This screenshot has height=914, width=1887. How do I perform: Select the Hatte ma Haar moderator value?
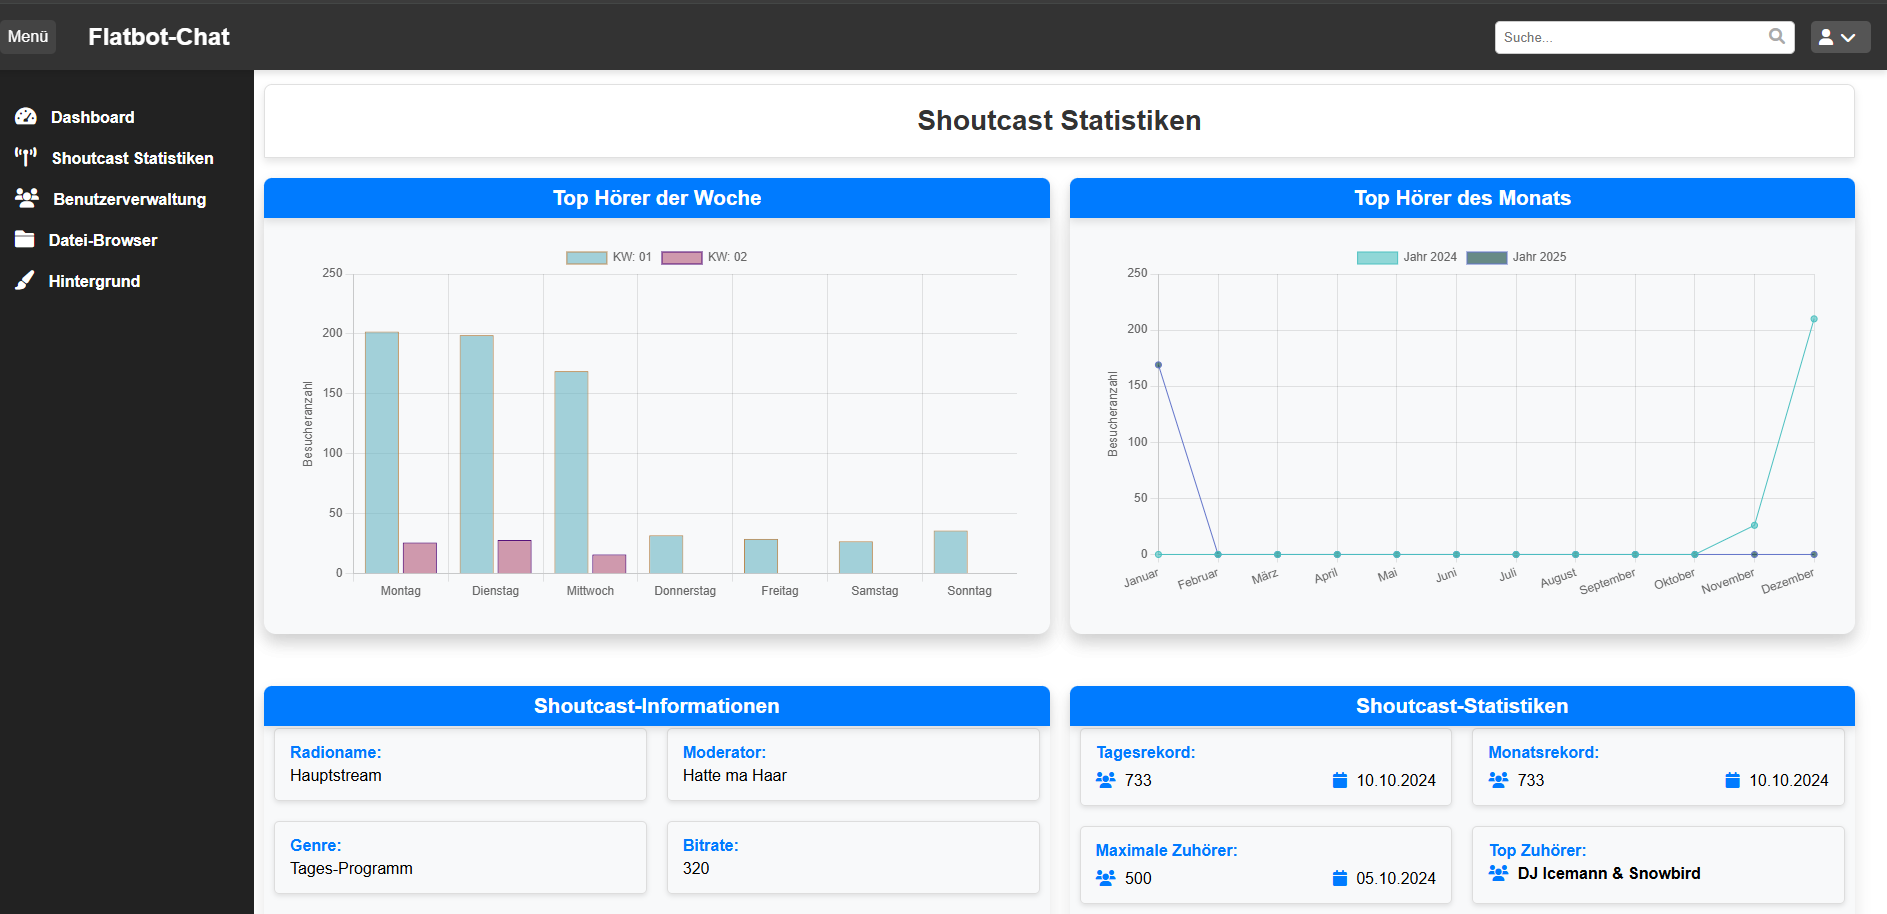click(735, 775)
